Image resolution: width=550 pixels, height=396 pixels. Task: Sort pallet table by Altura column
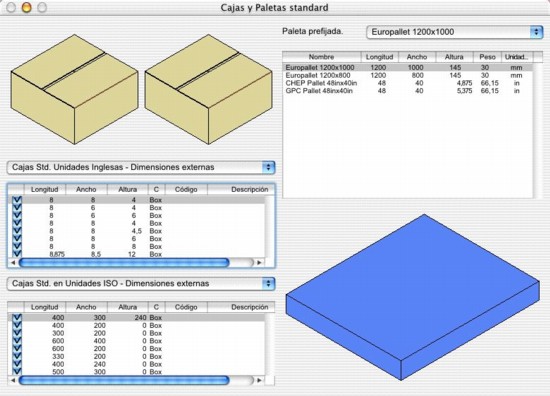(x=455, y=57)
